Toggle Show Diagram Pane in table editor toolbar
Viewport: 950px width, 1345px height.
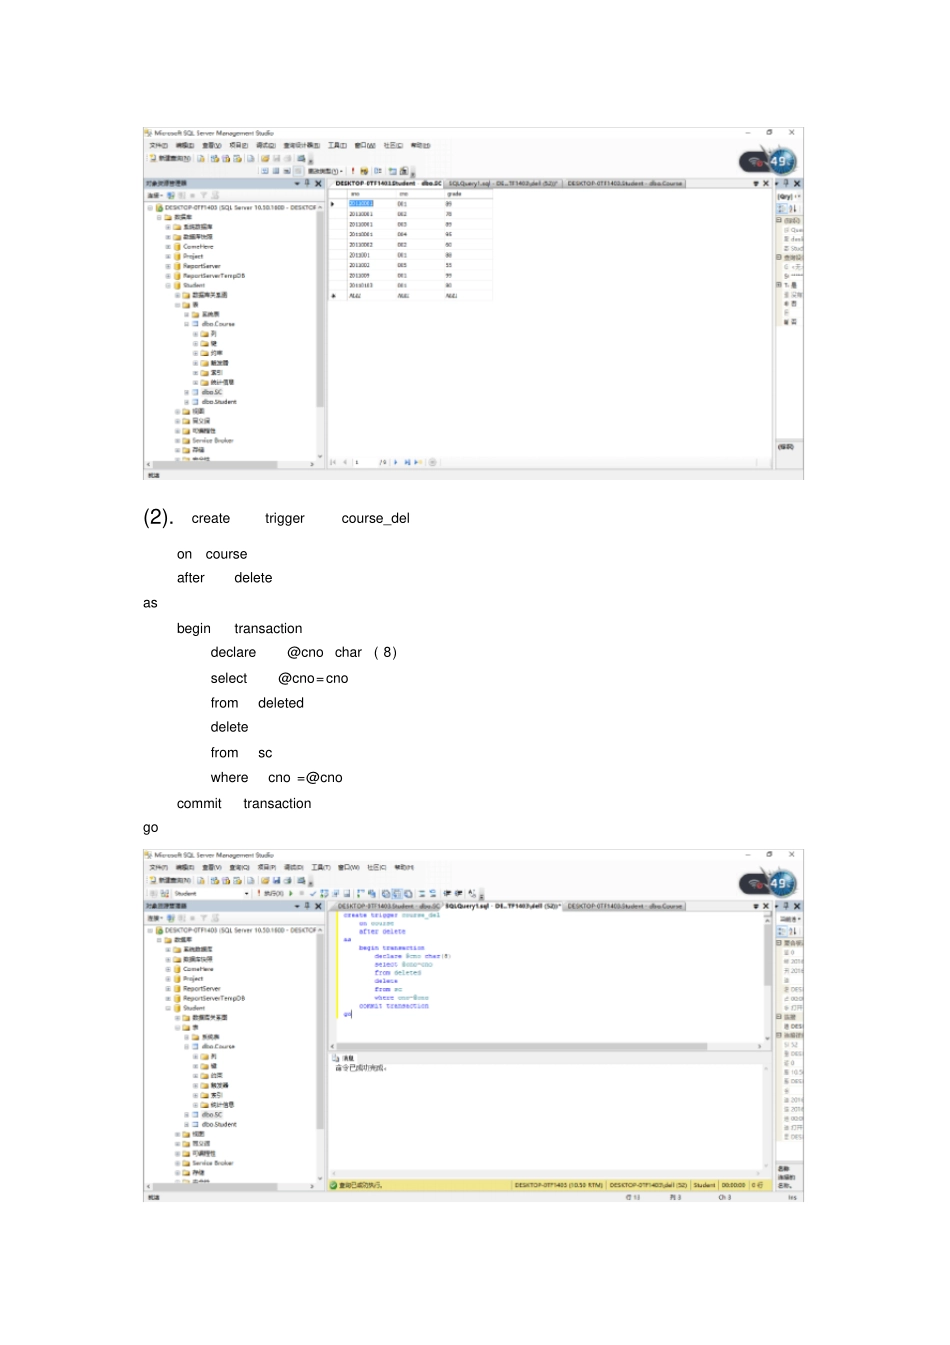pos(265,171)
